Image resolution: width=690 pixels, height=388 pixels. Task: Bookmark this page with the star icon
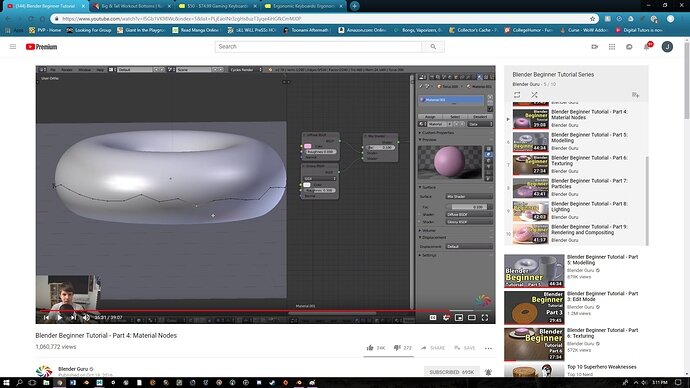(592, 19)
